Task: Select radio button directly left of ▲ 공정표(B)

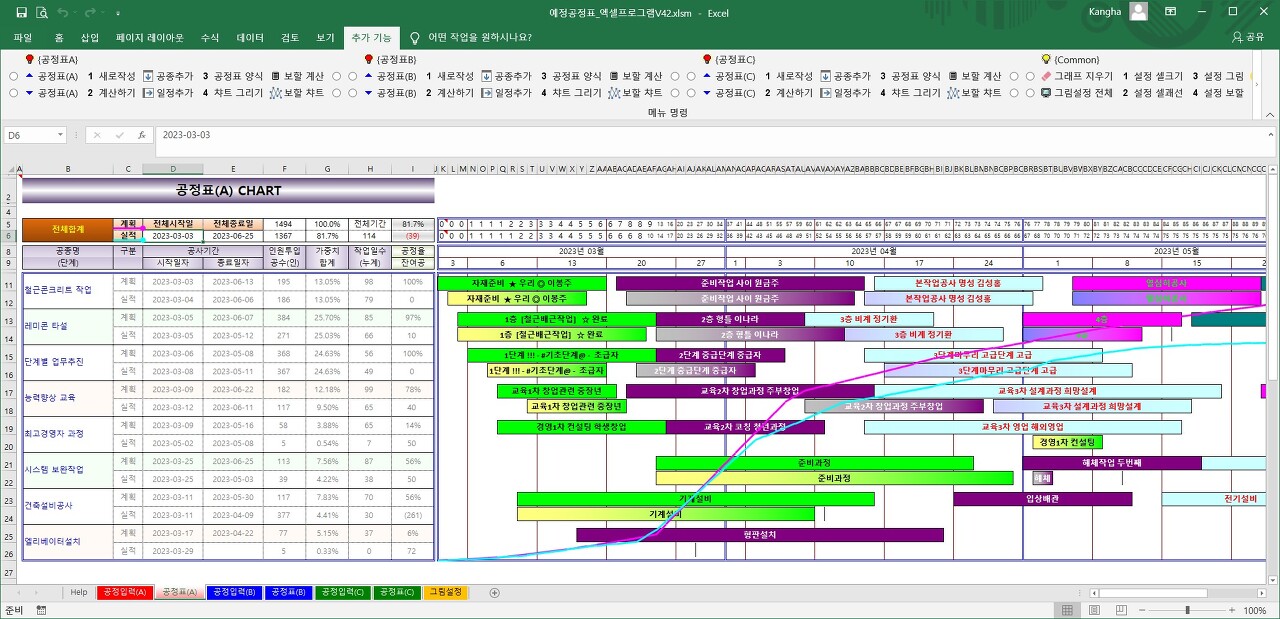Action: point(352,76)
